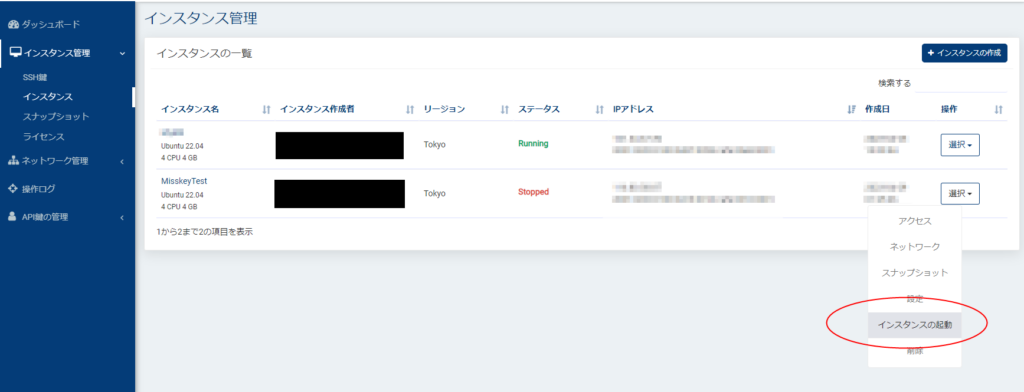
Task: Open 選択 dropdown for MisskeyTest
Action: pos(960,193)
